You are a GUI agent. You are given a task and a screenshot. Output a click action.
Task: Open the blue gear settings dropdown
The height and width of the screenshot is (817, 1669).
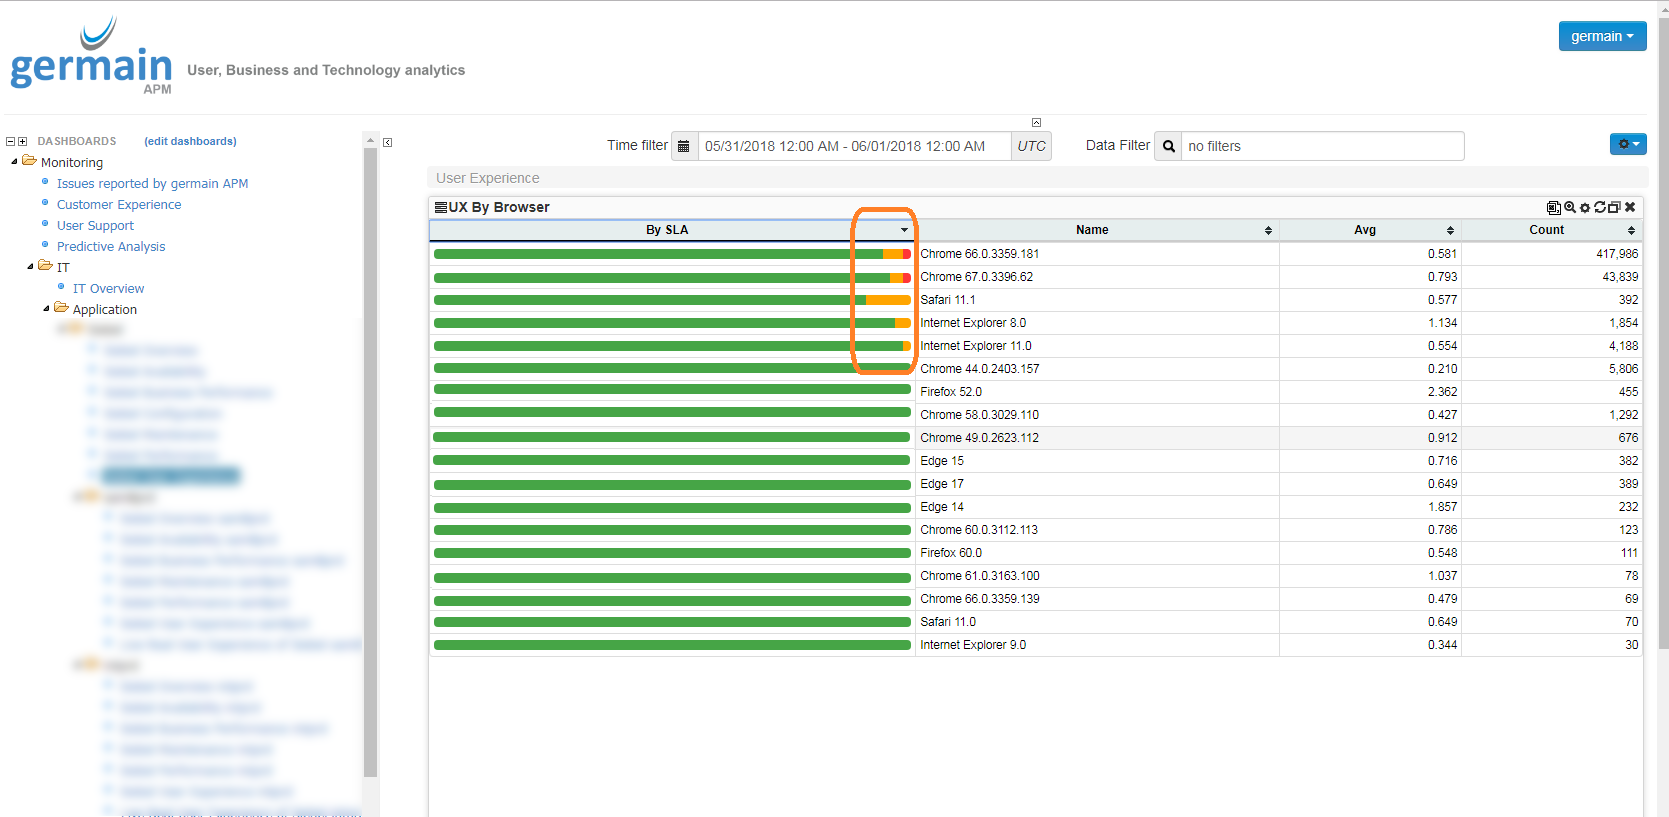pyautogui.click(x=1628, y=144)
